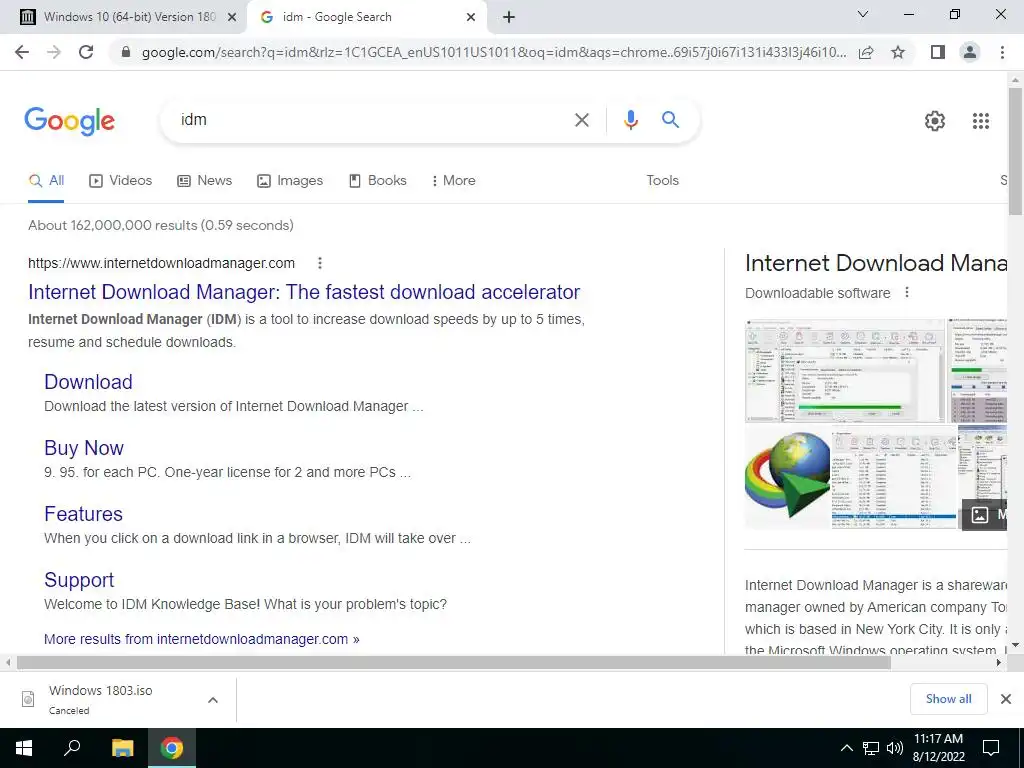Image resolution: width=1024 pixels, height=768 pixels.
Task: Click the horizontal scrollbar right arrow
Action: coord(998,663)
